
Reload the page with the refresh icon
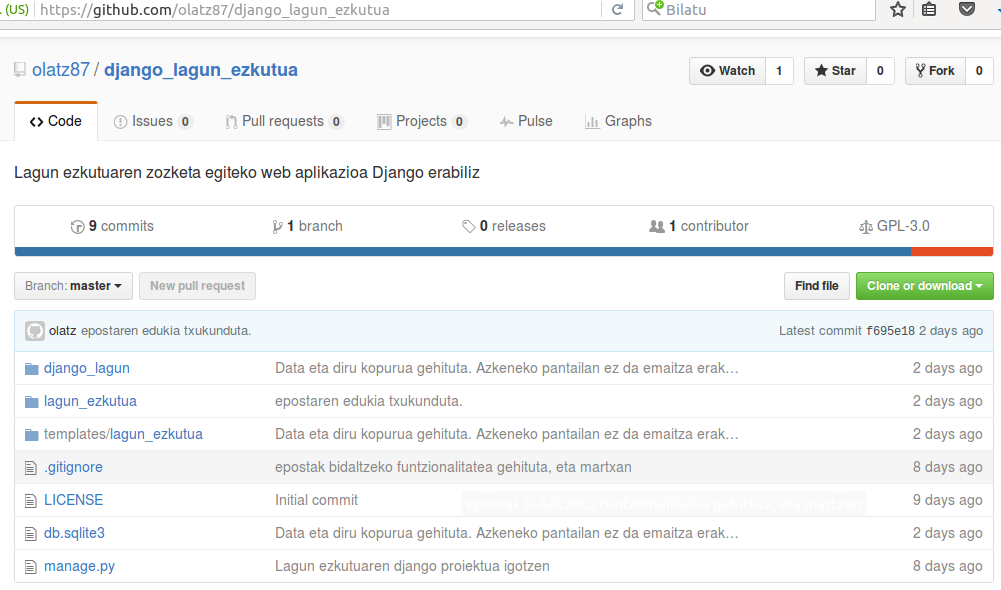617,10
